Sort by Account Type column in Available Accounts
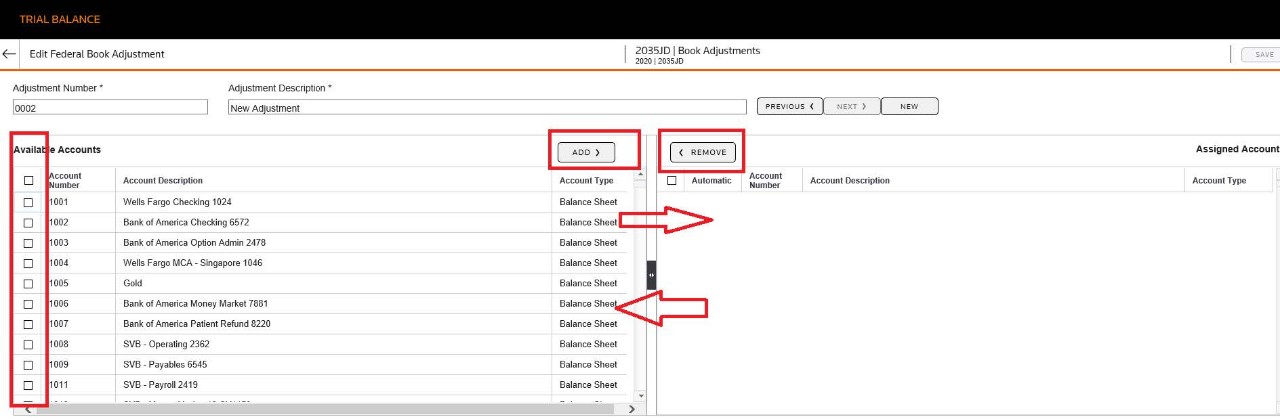Viewport: 1280px width, 419px height. point(586,181)
